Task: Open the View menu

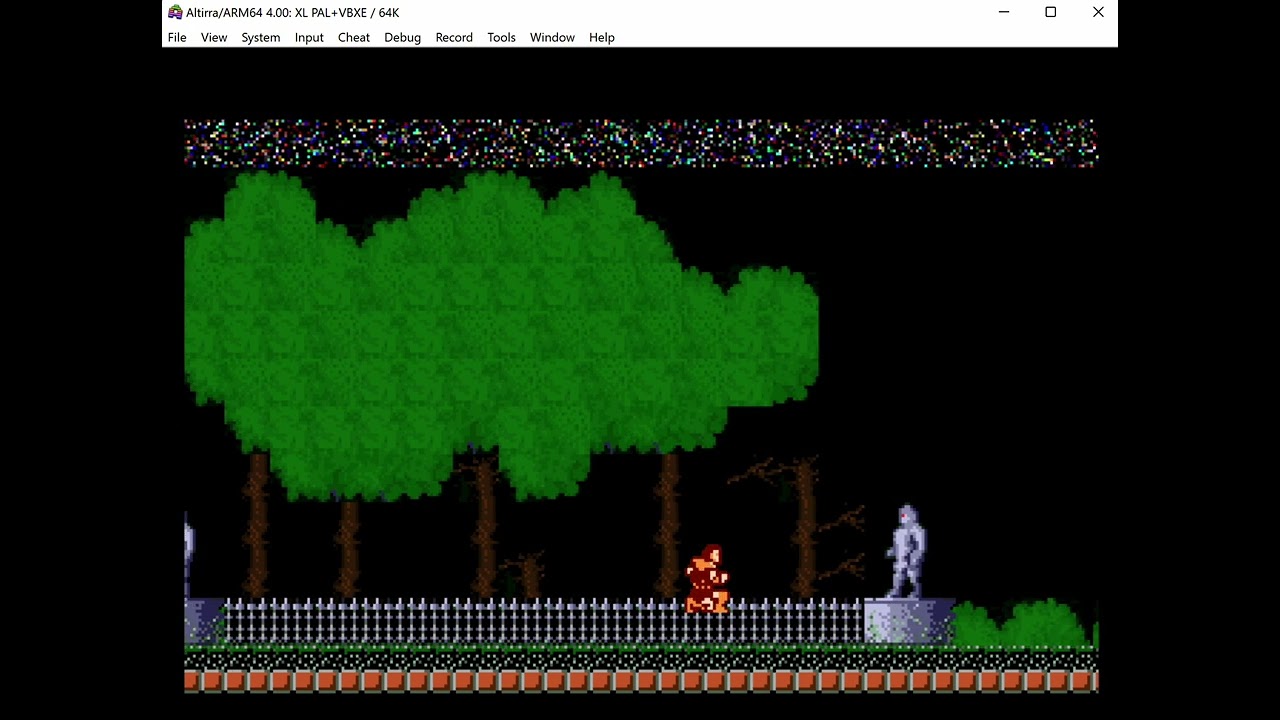Action: pyautogui.click(x=214, y=37)
